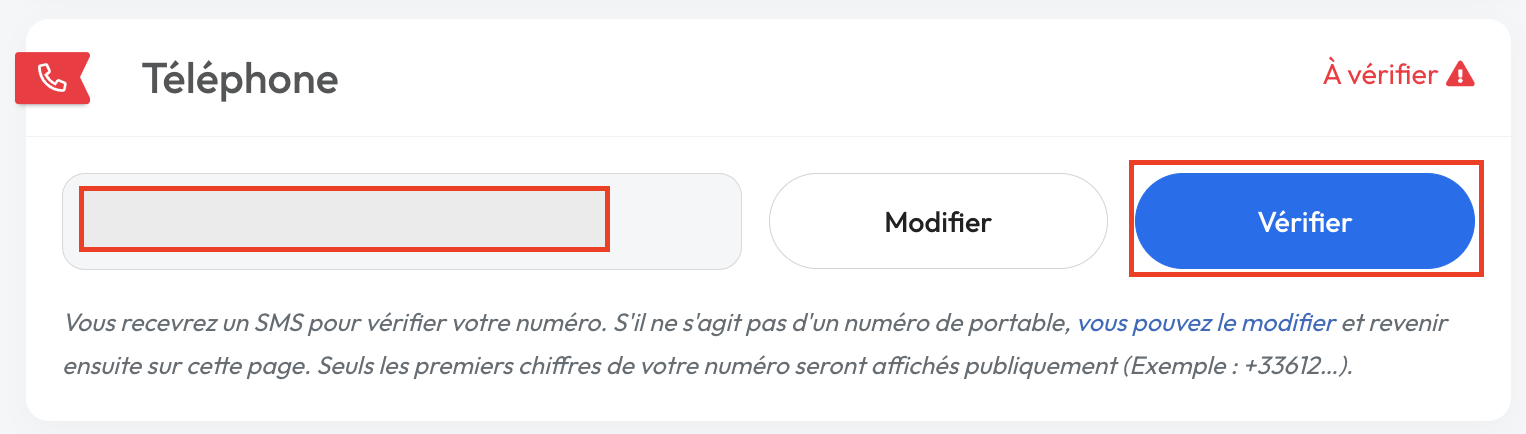Select the 'Téléphone' section heading
The image size is (1526, 434).
(x=239, y=78)
